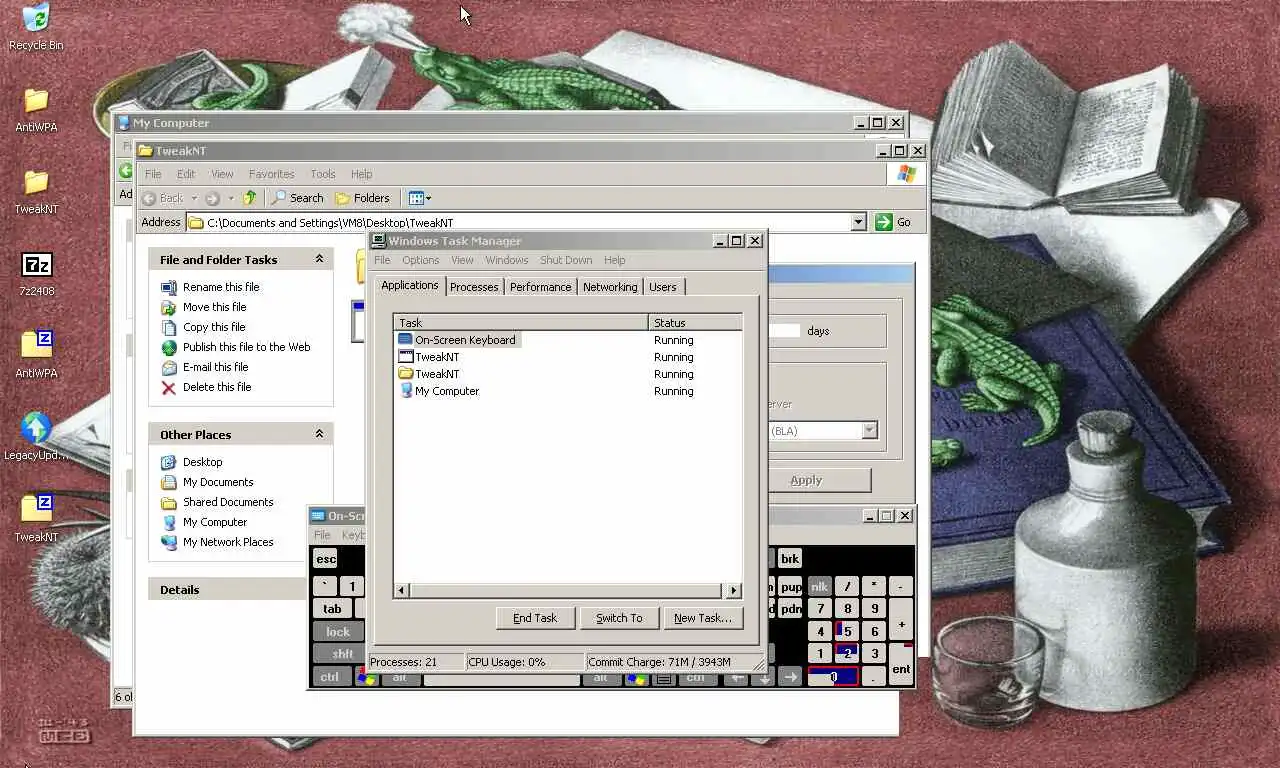Open the Address bar dropdown arrow
Screen dimensions: 1280x768
point(858,222)
